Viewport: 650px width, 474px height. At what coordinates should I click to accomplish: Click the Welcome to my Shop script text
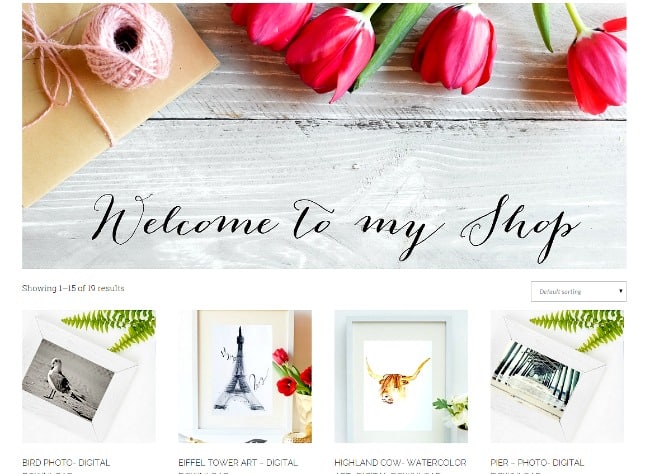click(x=336, y=228)
